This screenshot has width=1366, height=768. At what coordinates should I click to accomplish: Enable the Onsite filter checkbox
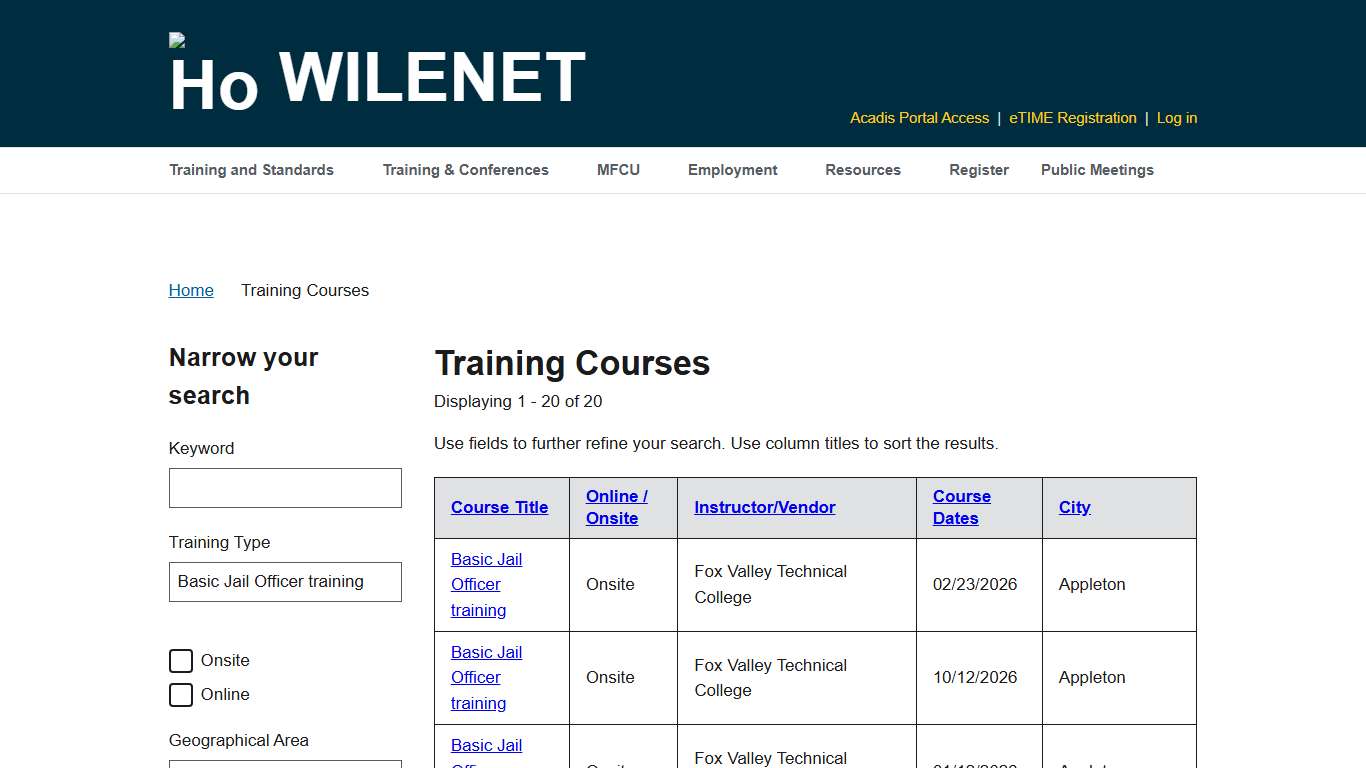point(181,660)
